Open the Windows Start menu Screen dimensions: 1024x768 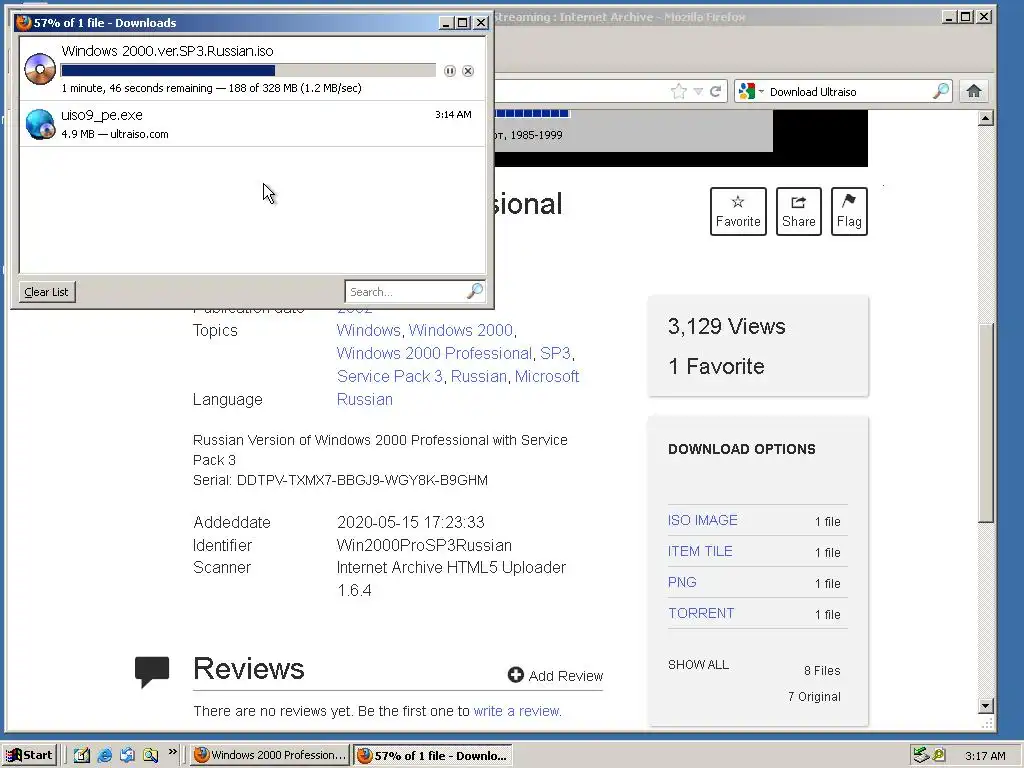[29, 755]
